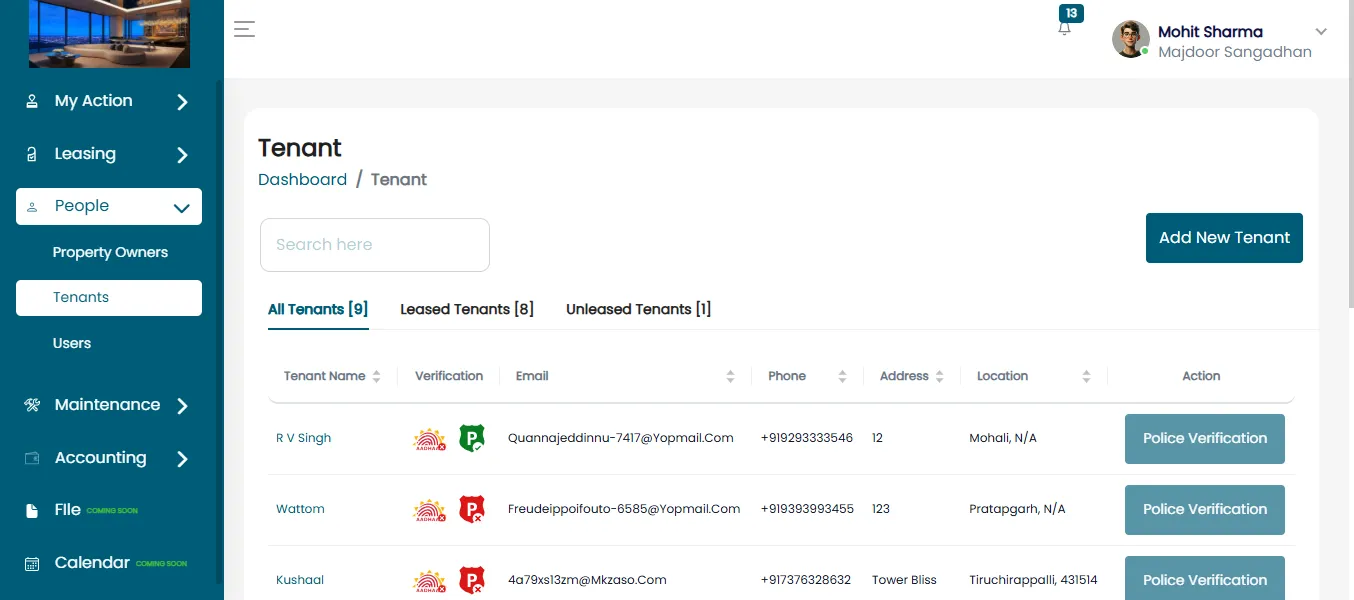Sort by Tenant Name column arrows
The image size is (1354, 600).
[376, 377]
